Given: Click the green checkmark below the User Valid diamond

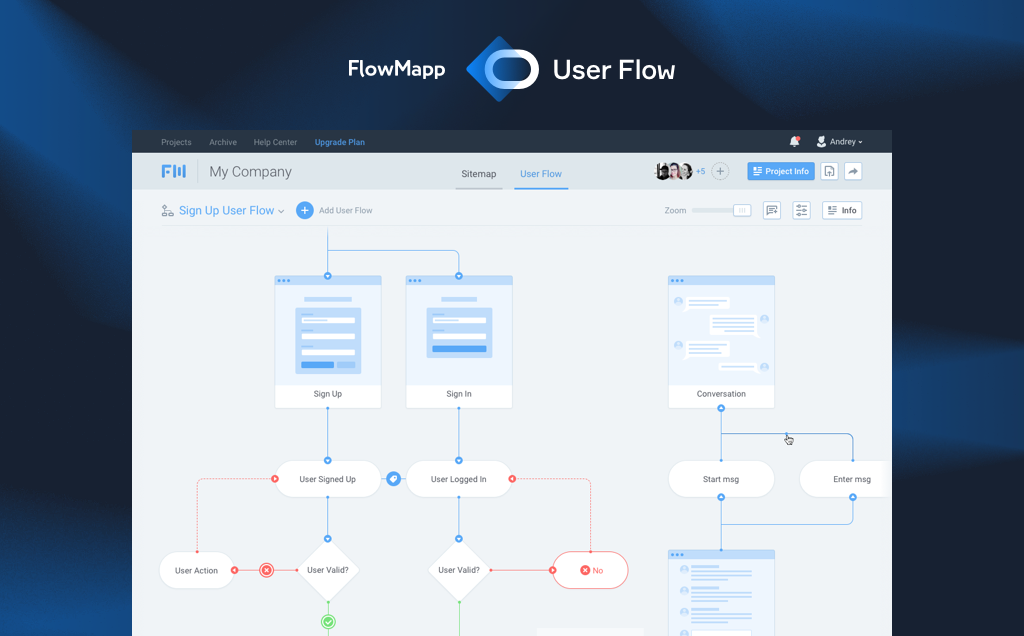Looking at the screenshot, I should 328,621.
